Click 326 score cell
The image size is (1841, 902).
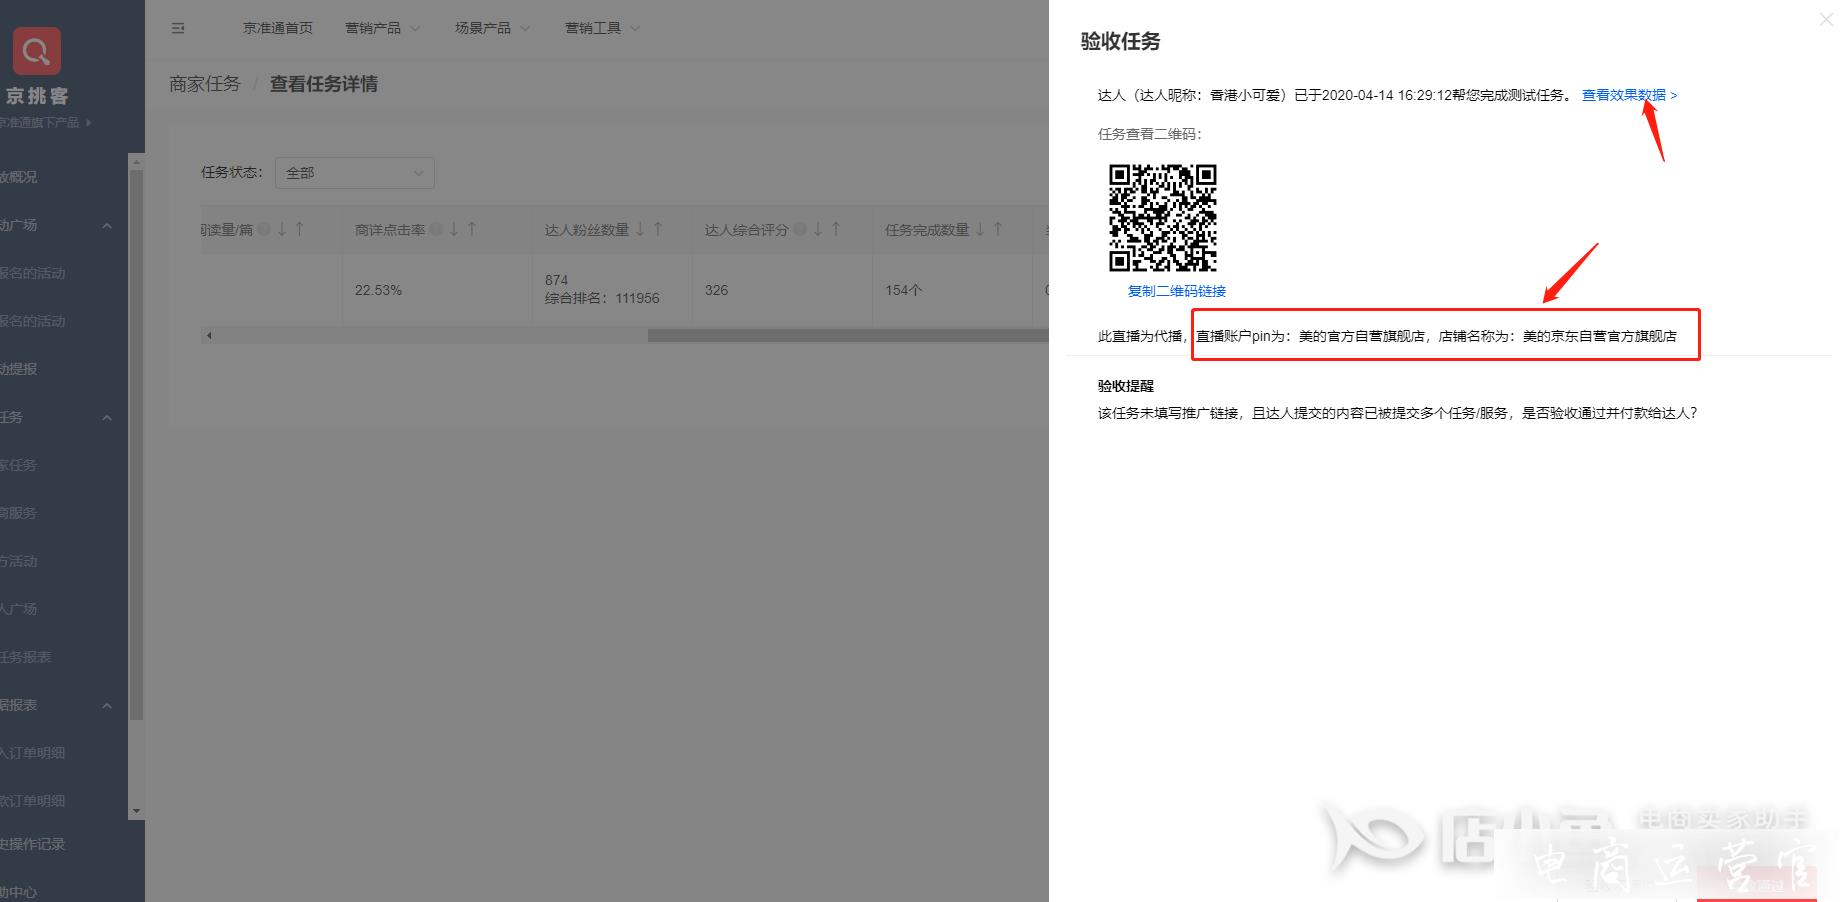click(x=716, y=290)
